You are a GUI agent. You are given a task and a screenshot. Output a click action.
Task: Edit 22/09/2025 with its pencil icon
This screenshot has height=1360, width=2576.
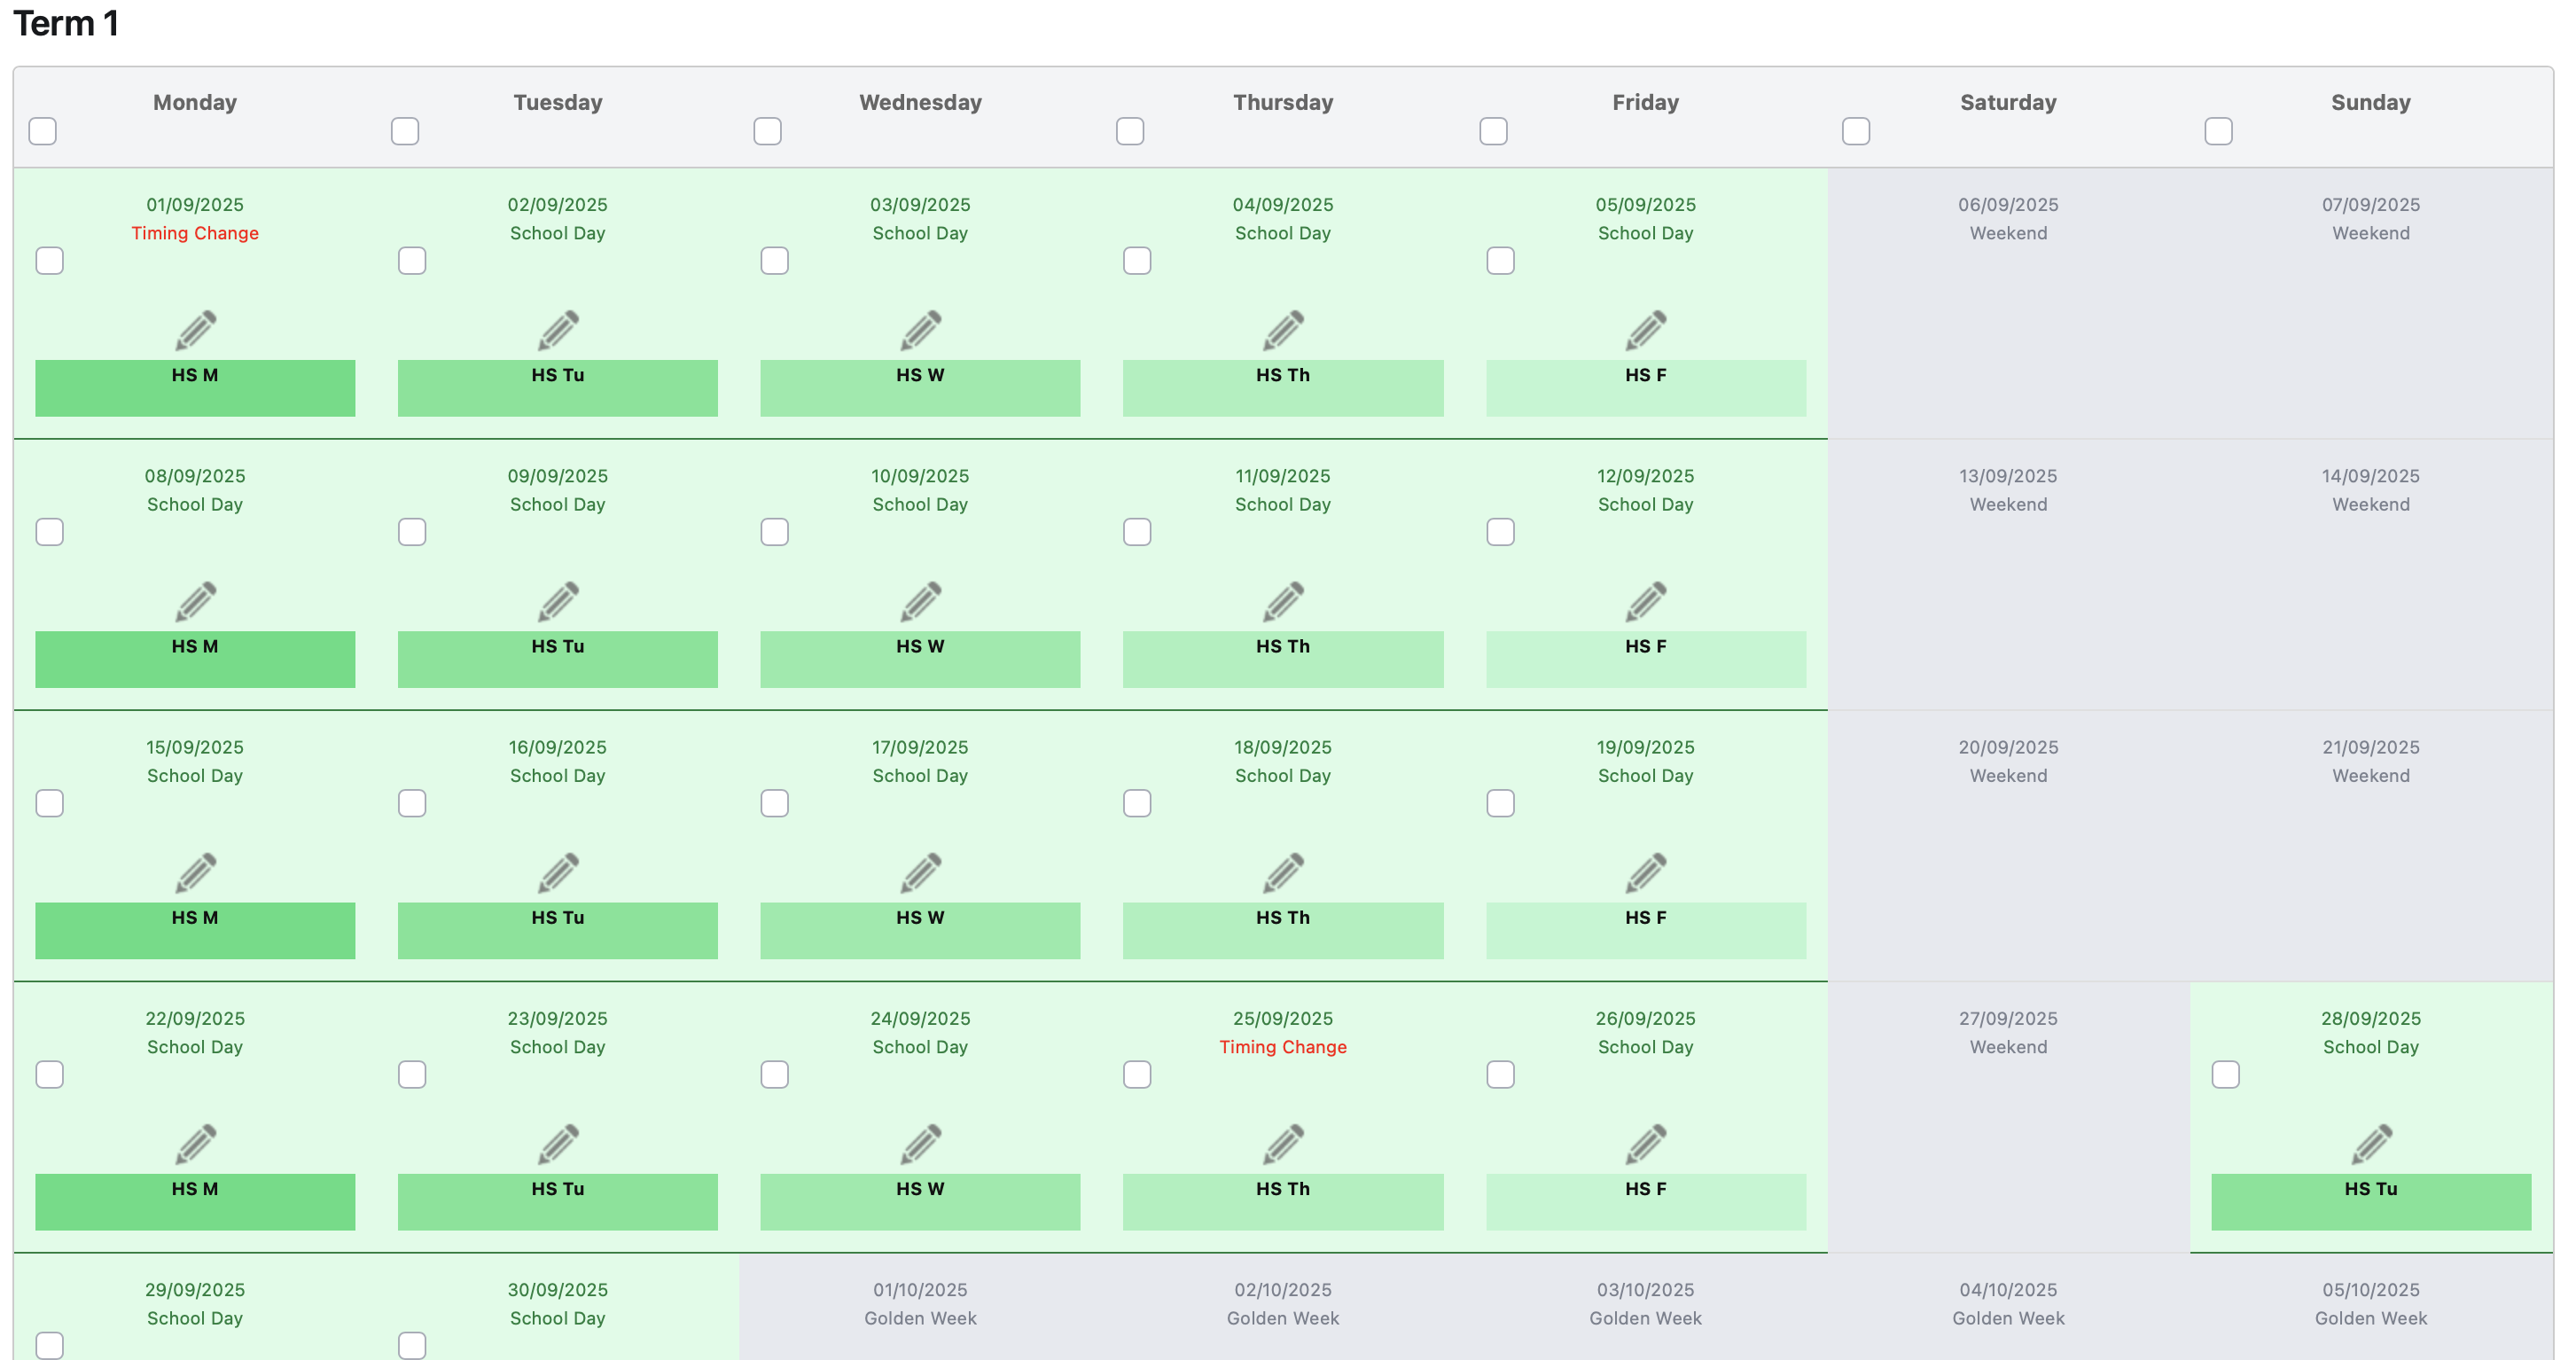(195, 1144)
